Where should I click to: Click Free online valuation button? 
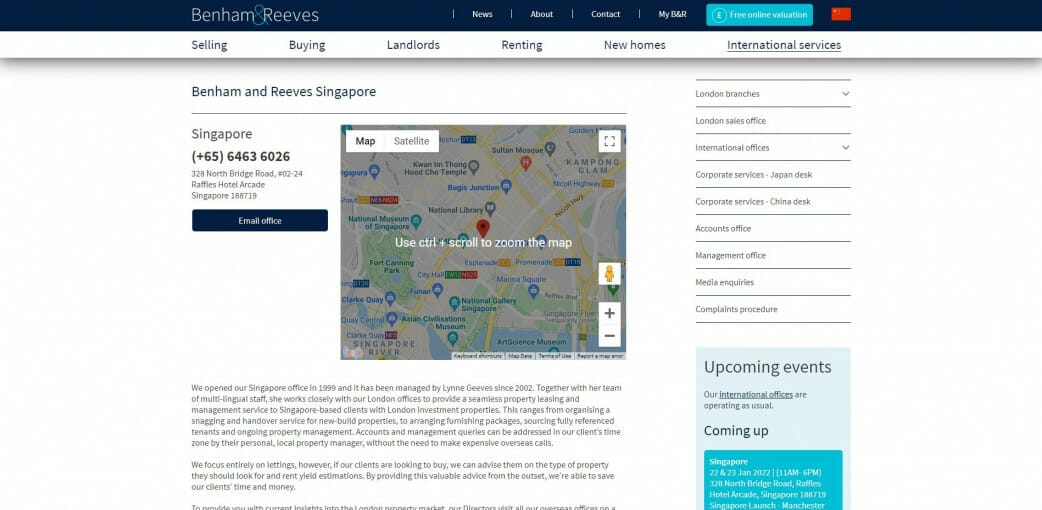coord(760,15)
